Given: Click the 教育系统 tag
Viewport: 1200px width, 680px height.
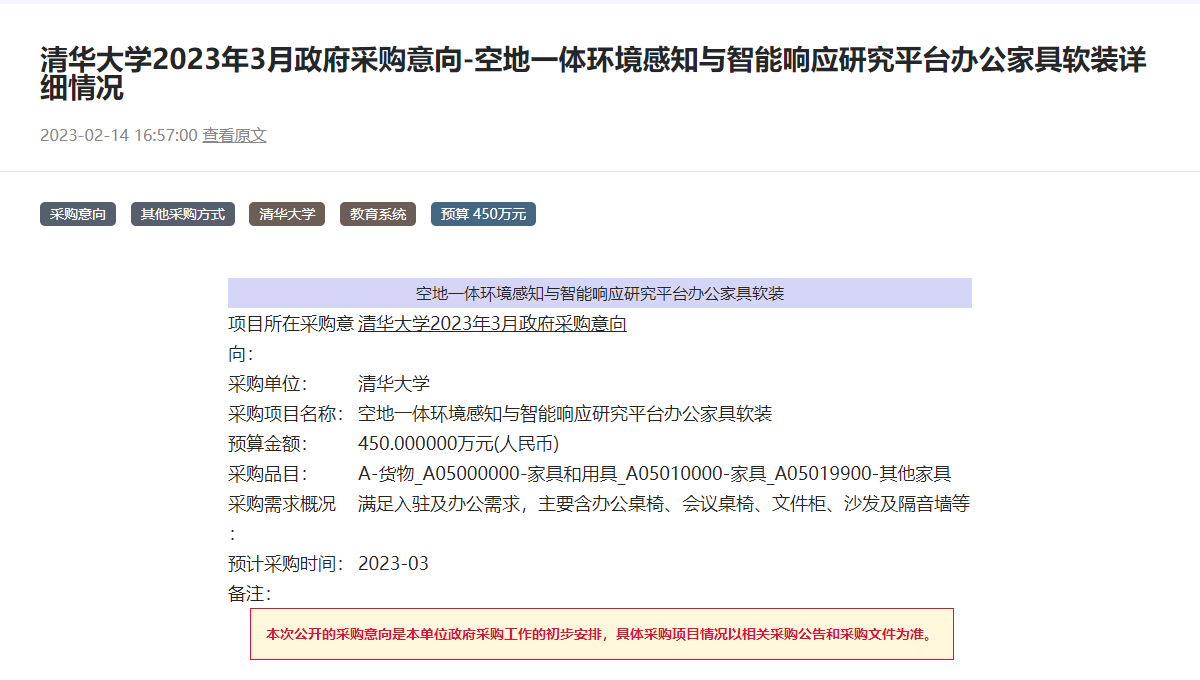Looking at the screenshot, I should pos(378,214).
